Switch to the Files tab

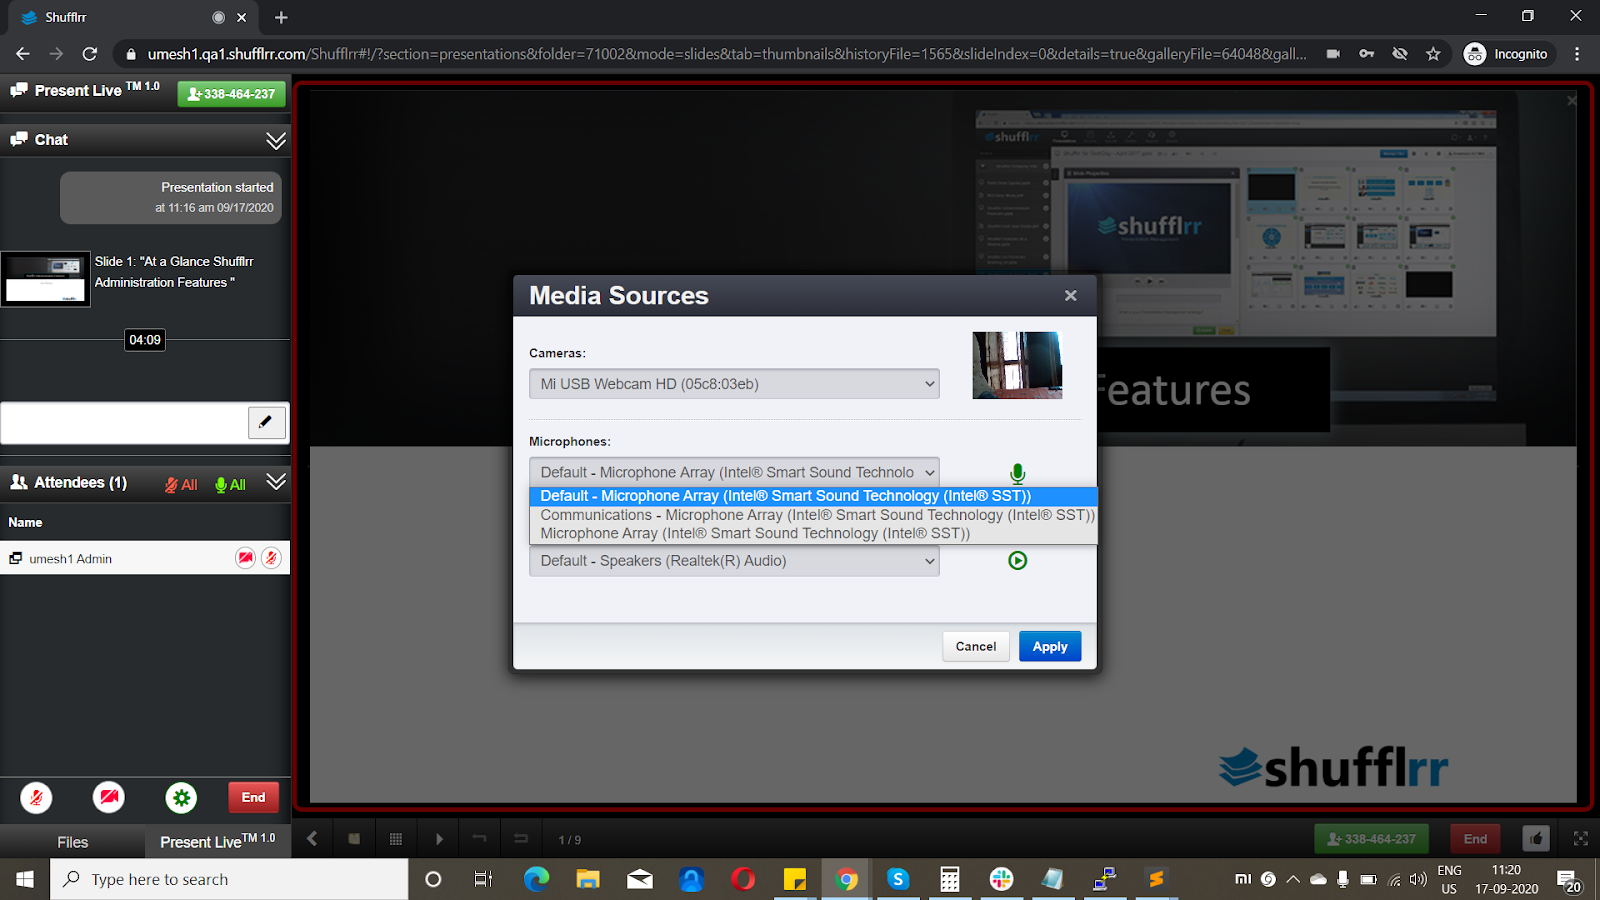72,842
